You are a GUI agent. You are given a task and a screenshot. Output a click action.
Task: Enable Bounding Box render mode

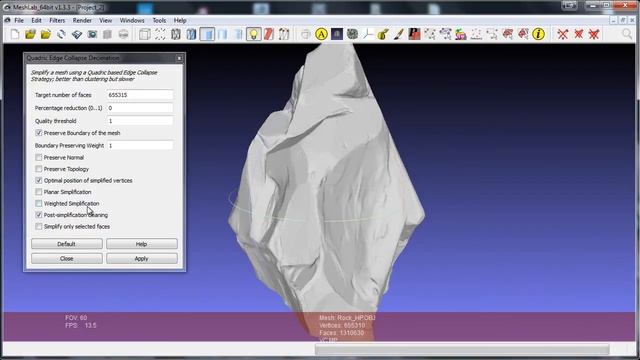click(x=144, y=34)
